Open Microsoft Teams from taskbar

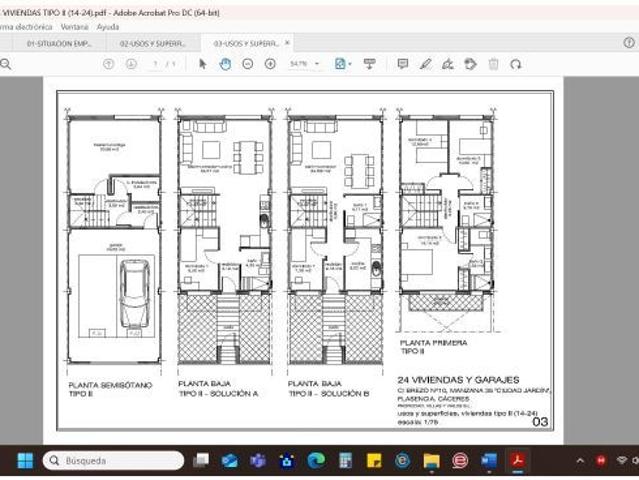click(x=258, y=461)
